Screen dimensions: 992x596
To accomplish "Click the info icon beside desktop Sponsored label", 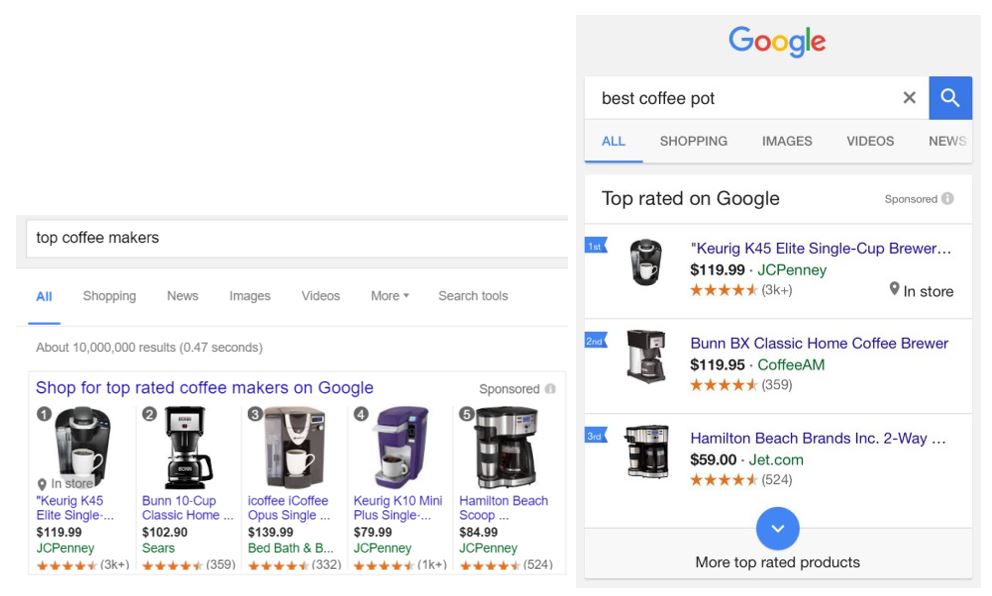I will click(550, 388).
